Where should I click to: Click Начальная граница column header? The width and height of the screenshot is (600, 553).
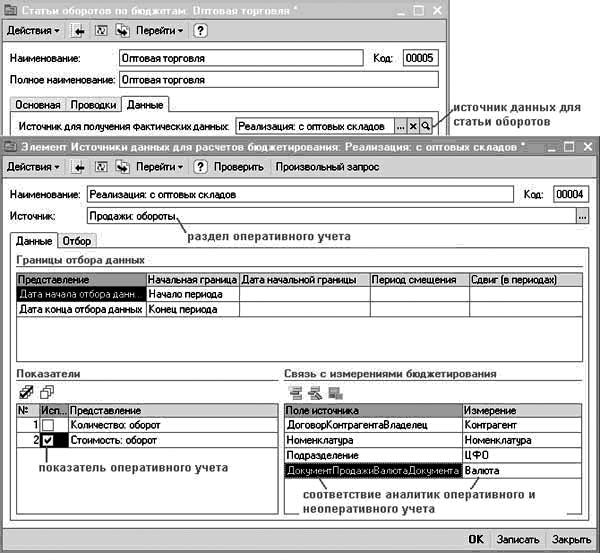click(192, 280)
